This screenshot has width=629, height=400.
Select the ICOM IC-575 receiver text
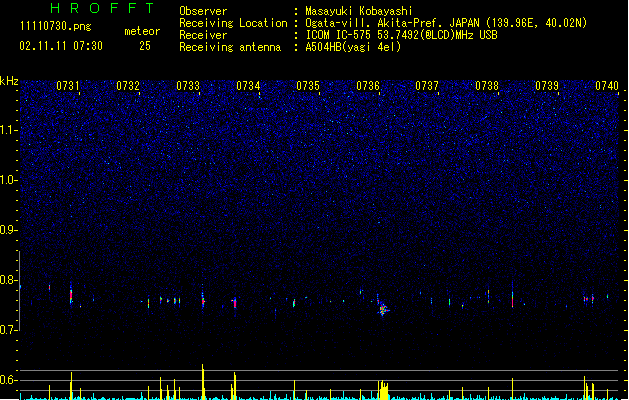401,35
